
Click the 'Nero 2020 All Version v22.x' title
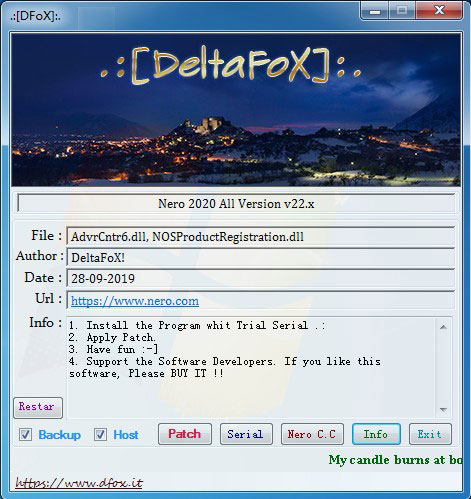(x=236, y=204)
